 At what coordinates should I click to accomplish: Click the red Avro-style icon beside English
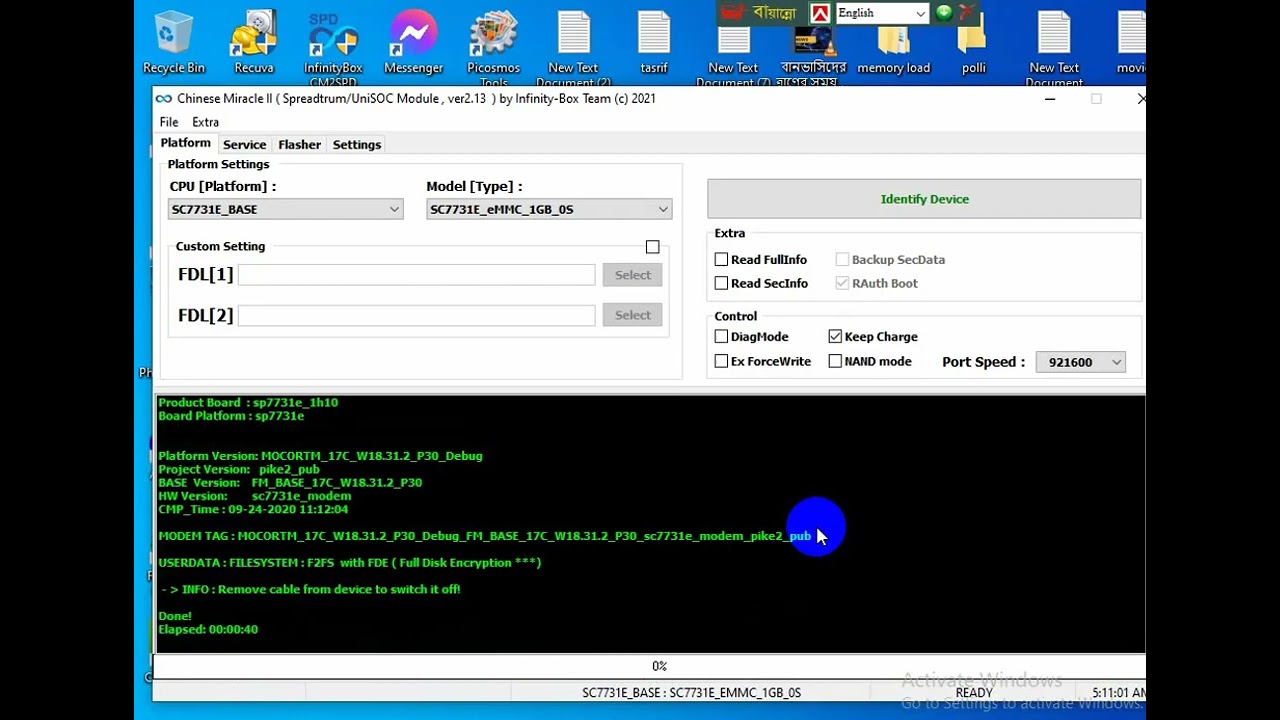point(820,13)
